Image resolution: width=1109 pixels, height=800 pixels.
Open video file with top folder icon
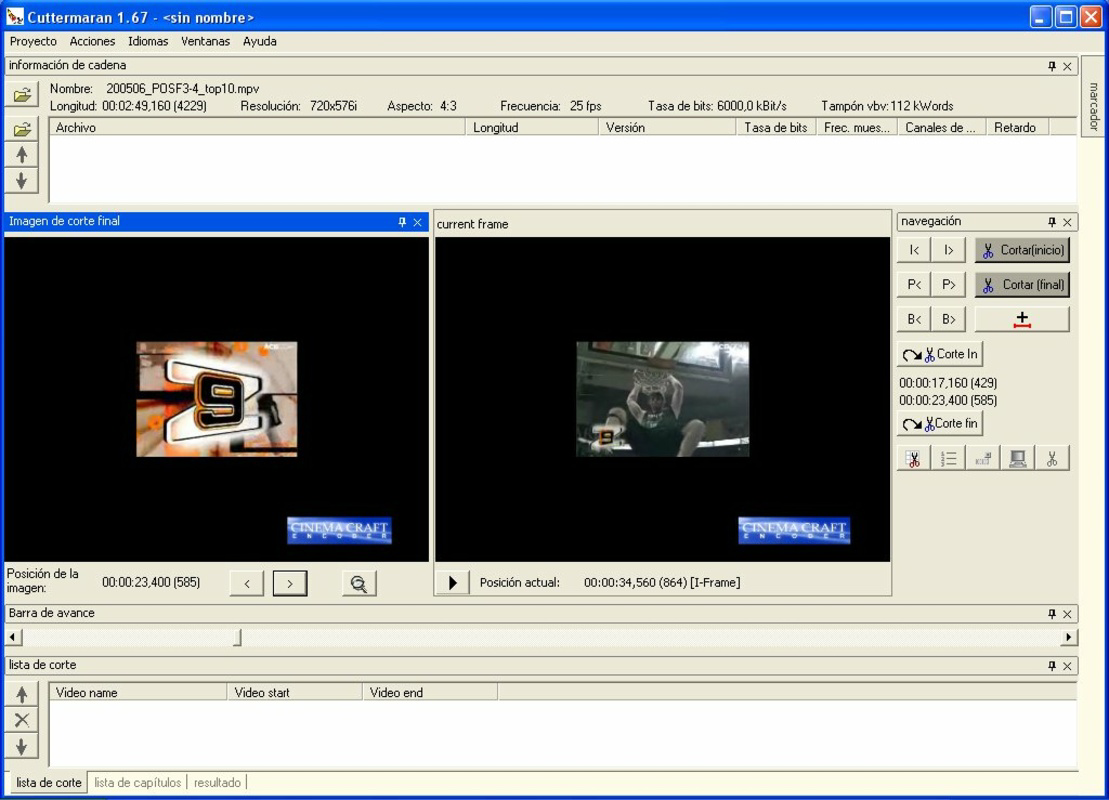pos(22,94)
